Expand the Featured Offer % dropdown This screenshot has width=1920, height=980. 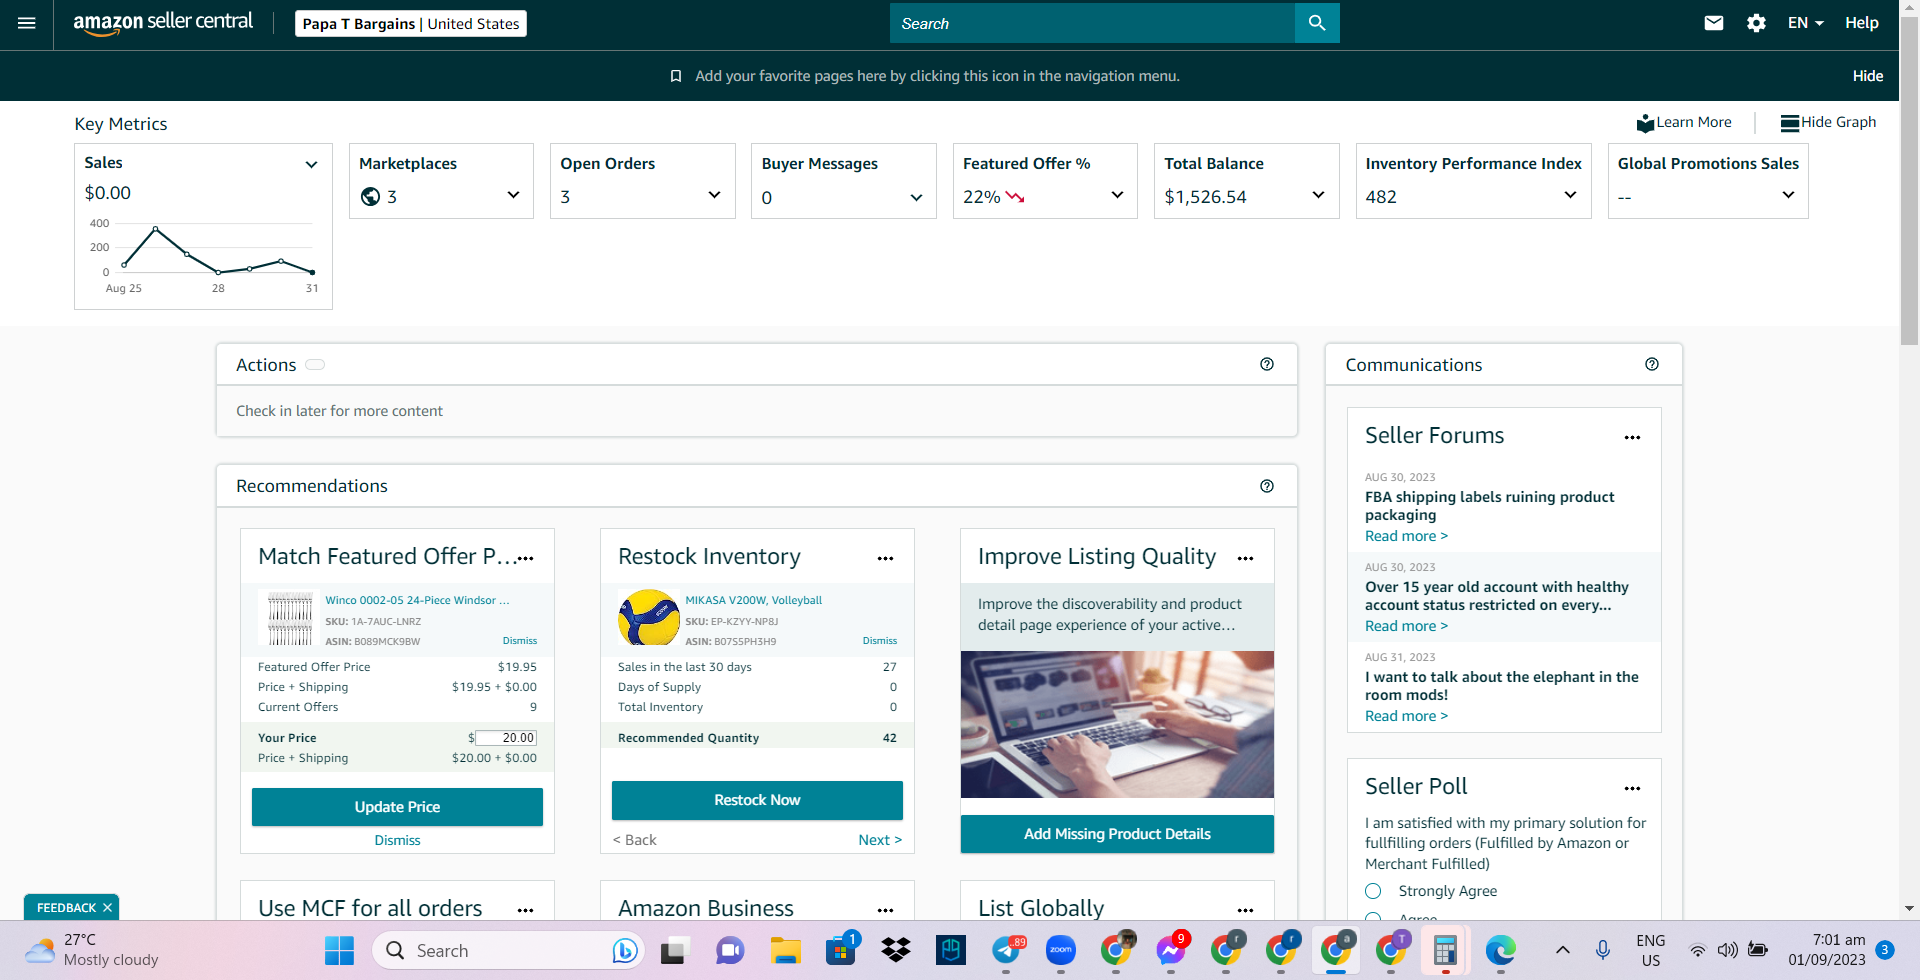coord(1117,195)
